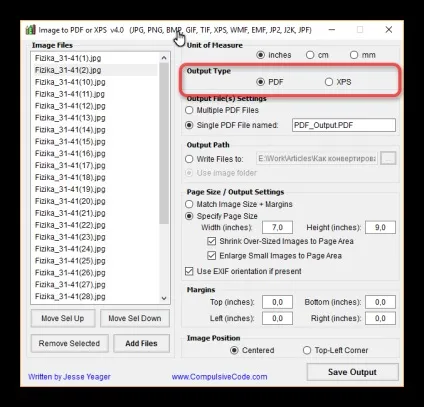
Task: Select Fizika_31-41(13).jpg in list
Action: [x=95, y=118]
